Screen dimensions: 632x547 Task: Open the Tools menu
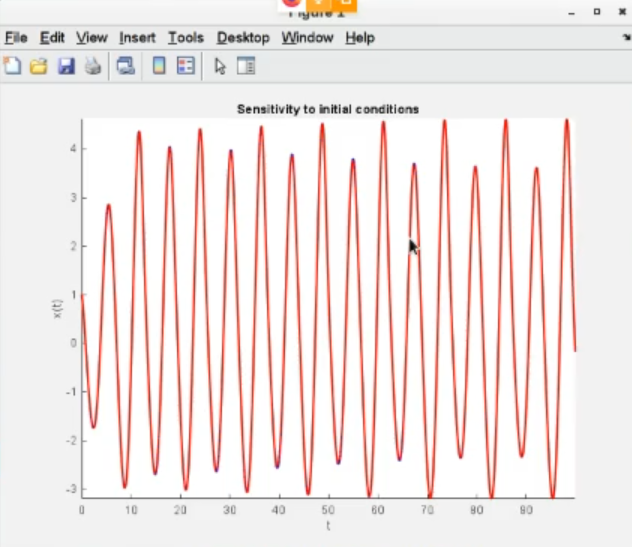click(185, 38)
